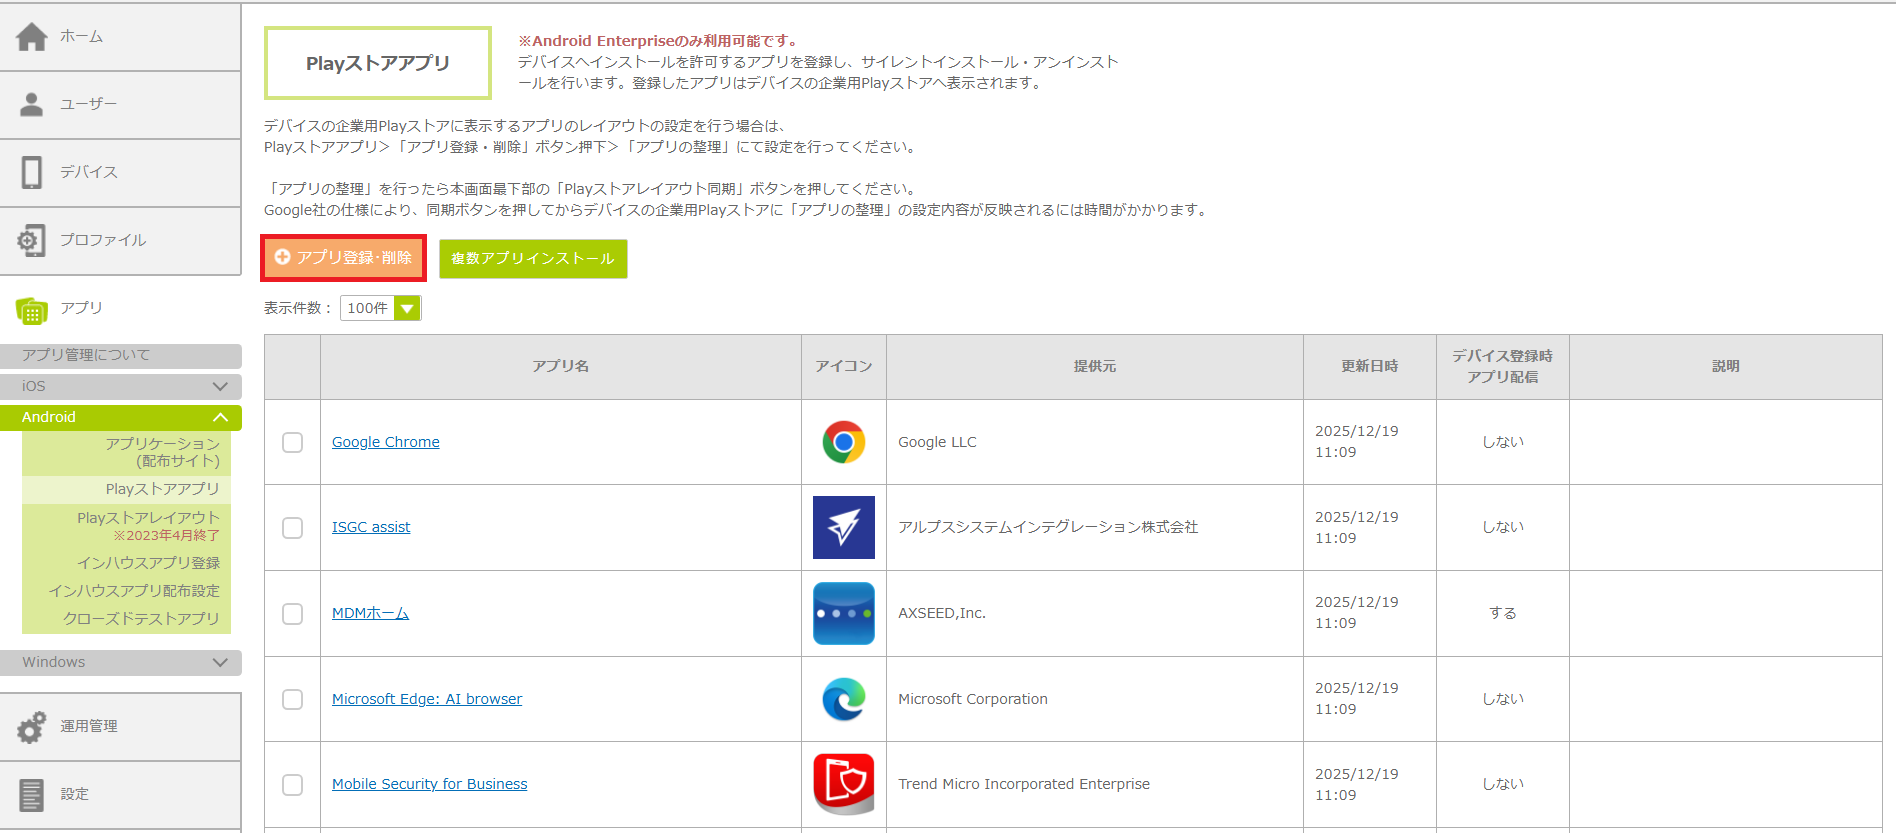Click the Operations Management gears icon
Viewport: 1896px width, 833px height.
(32, 727)
